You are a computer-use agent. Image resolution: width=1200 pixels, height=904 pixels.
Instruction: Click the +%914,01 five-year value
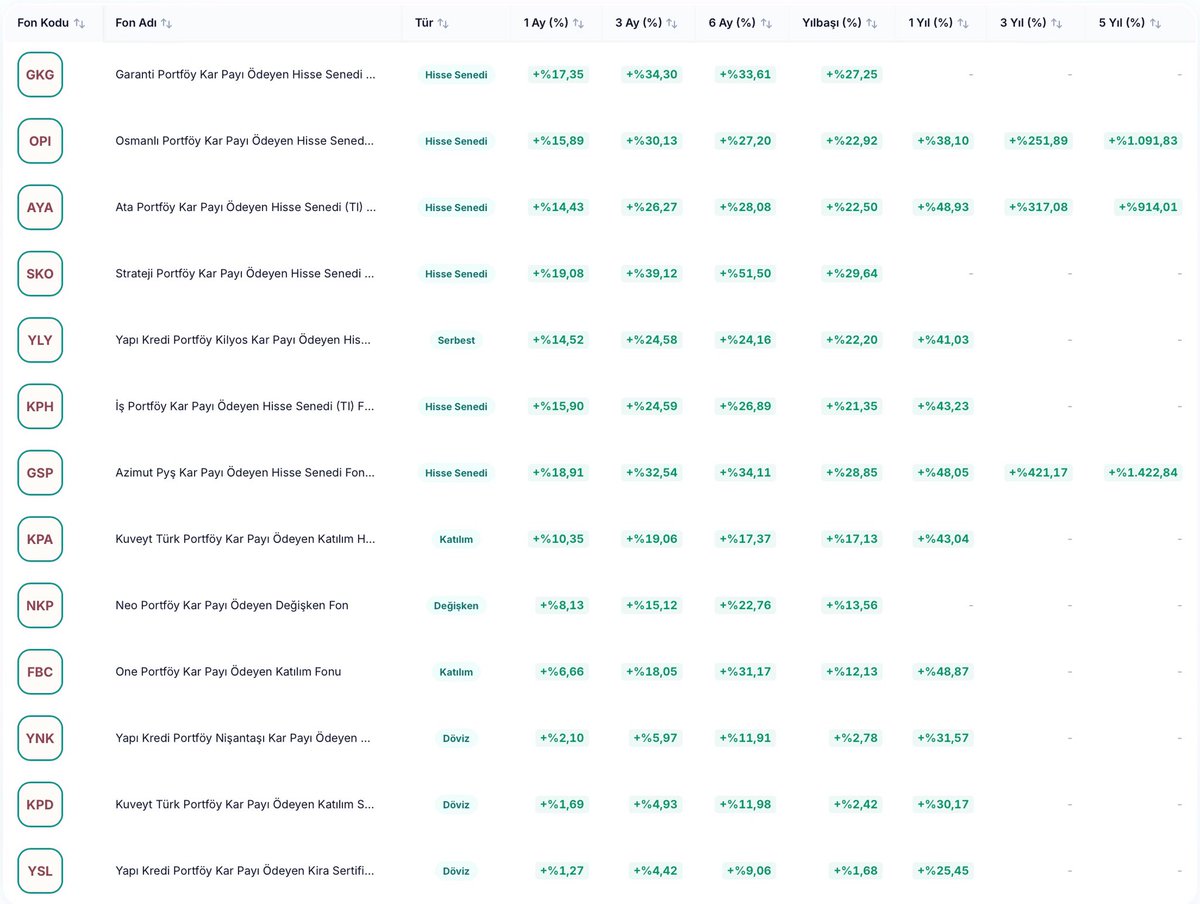(x=1149, y=207)
